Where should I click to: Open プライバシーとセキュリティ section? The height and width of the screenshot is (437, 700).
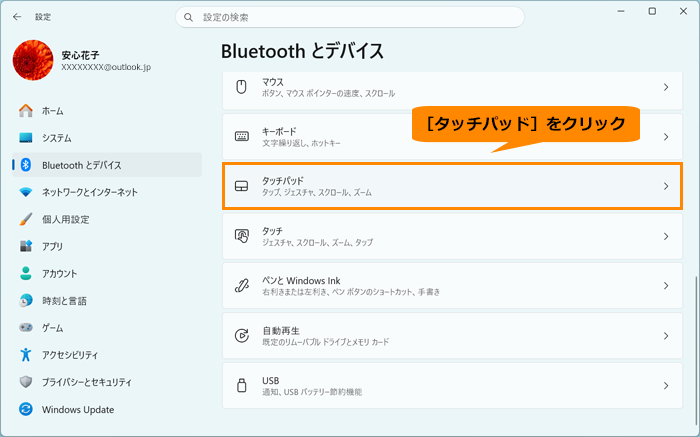click(107, 382)
